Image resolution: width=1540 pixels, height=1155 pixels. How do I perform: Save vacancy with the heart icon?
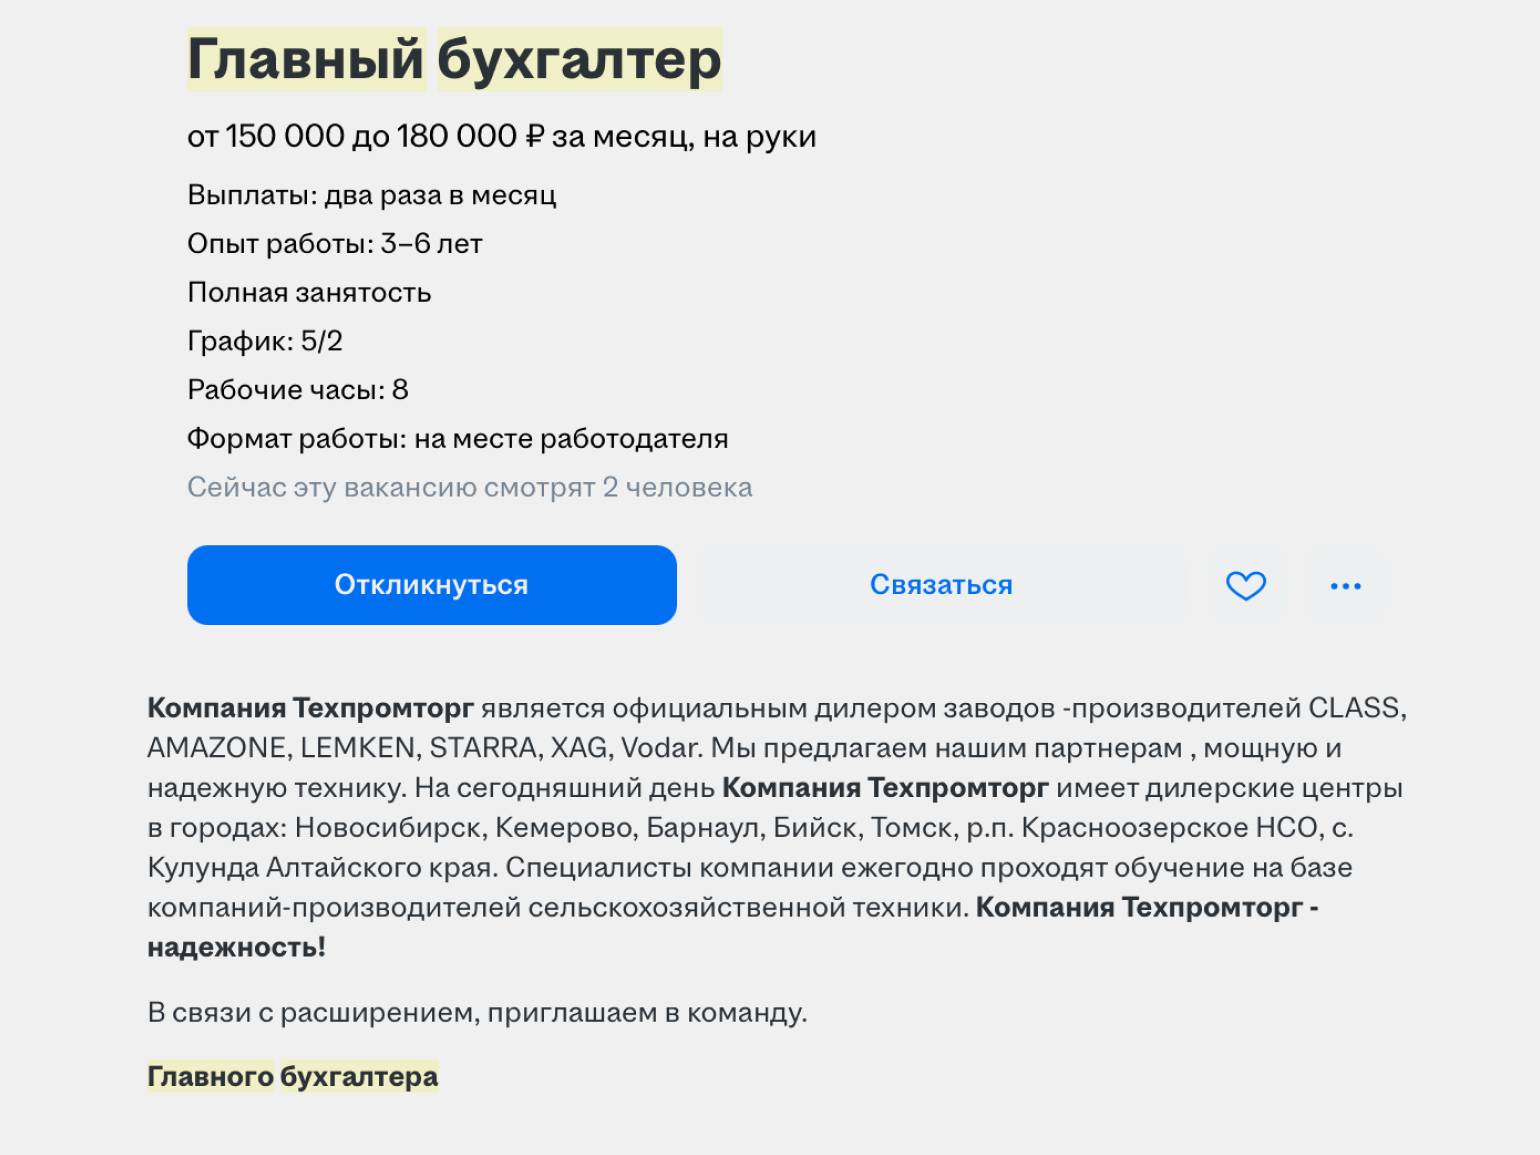click(1245, 585)
